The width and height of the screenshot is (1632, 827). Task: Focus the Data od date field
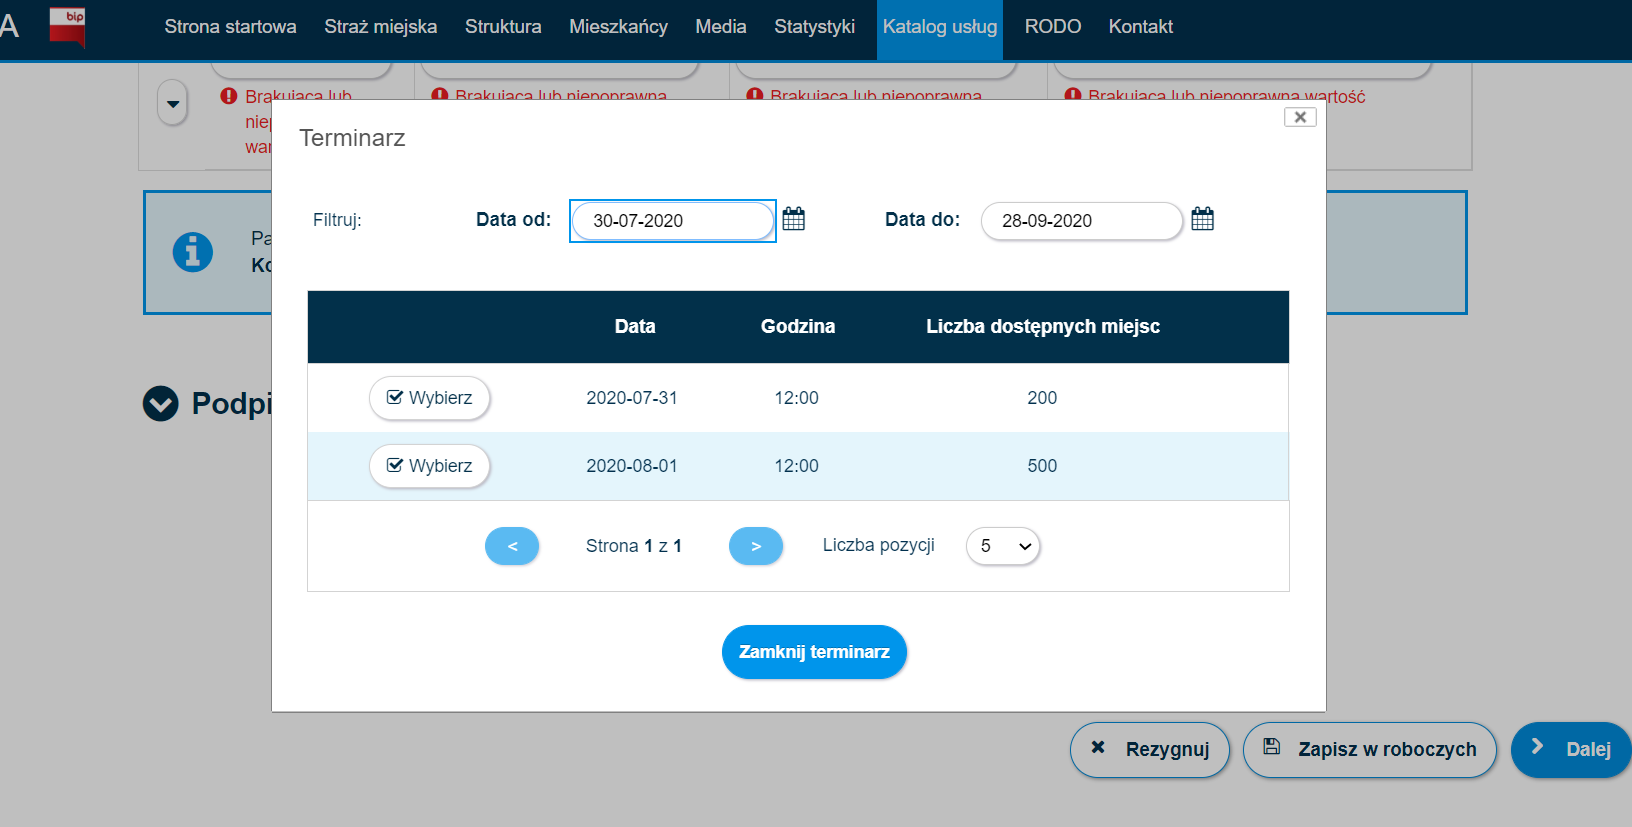click(x=673, y=221)
